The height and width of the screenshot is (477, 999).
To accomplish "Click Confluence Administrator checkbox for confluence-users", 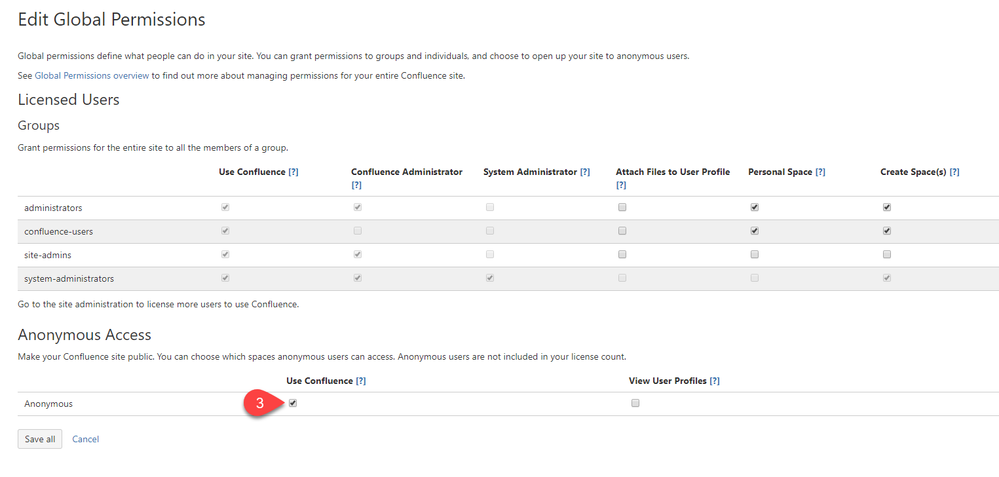I will [x=357, y=231].
